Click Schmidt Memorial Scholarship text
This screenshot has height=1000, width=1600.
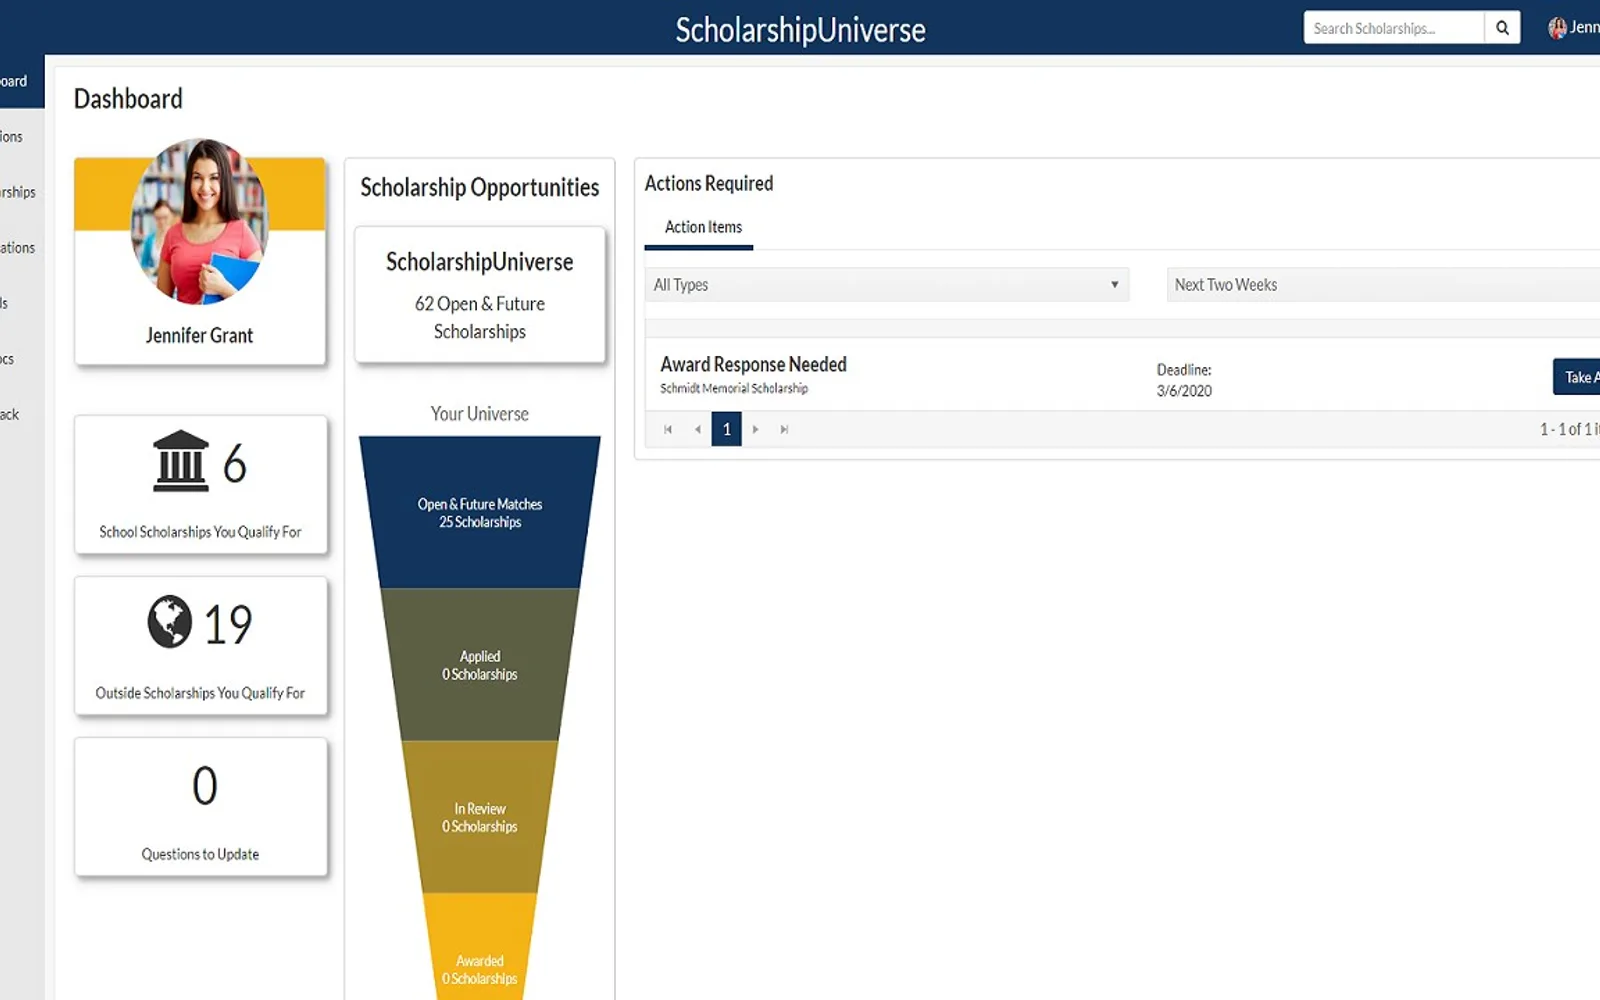pos(734,388)
